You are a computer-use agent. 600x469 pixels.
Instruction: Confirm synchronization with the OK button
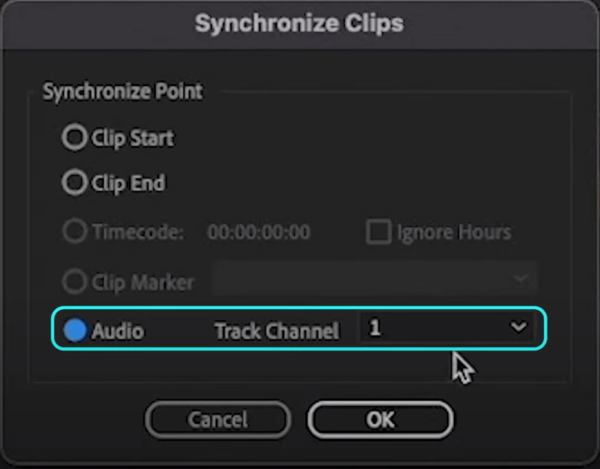pos(380,420)
